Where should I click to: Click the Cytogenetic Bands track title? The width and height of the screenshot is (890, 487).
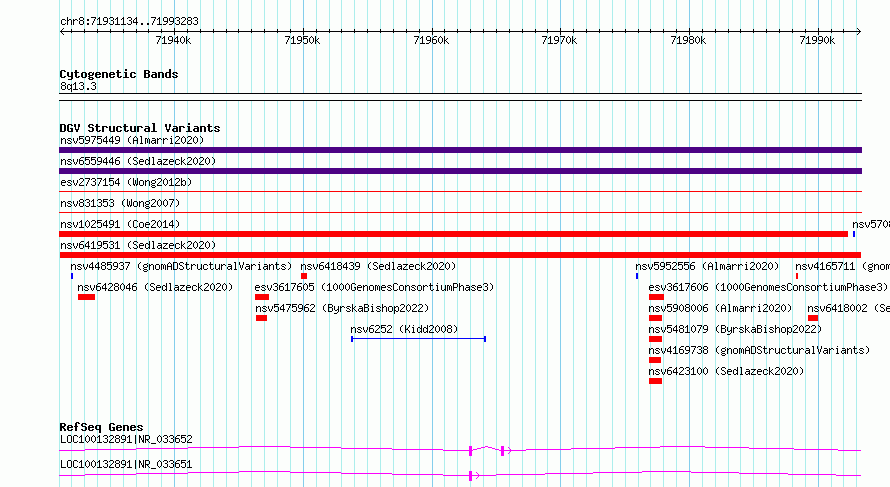coord(119,74)
